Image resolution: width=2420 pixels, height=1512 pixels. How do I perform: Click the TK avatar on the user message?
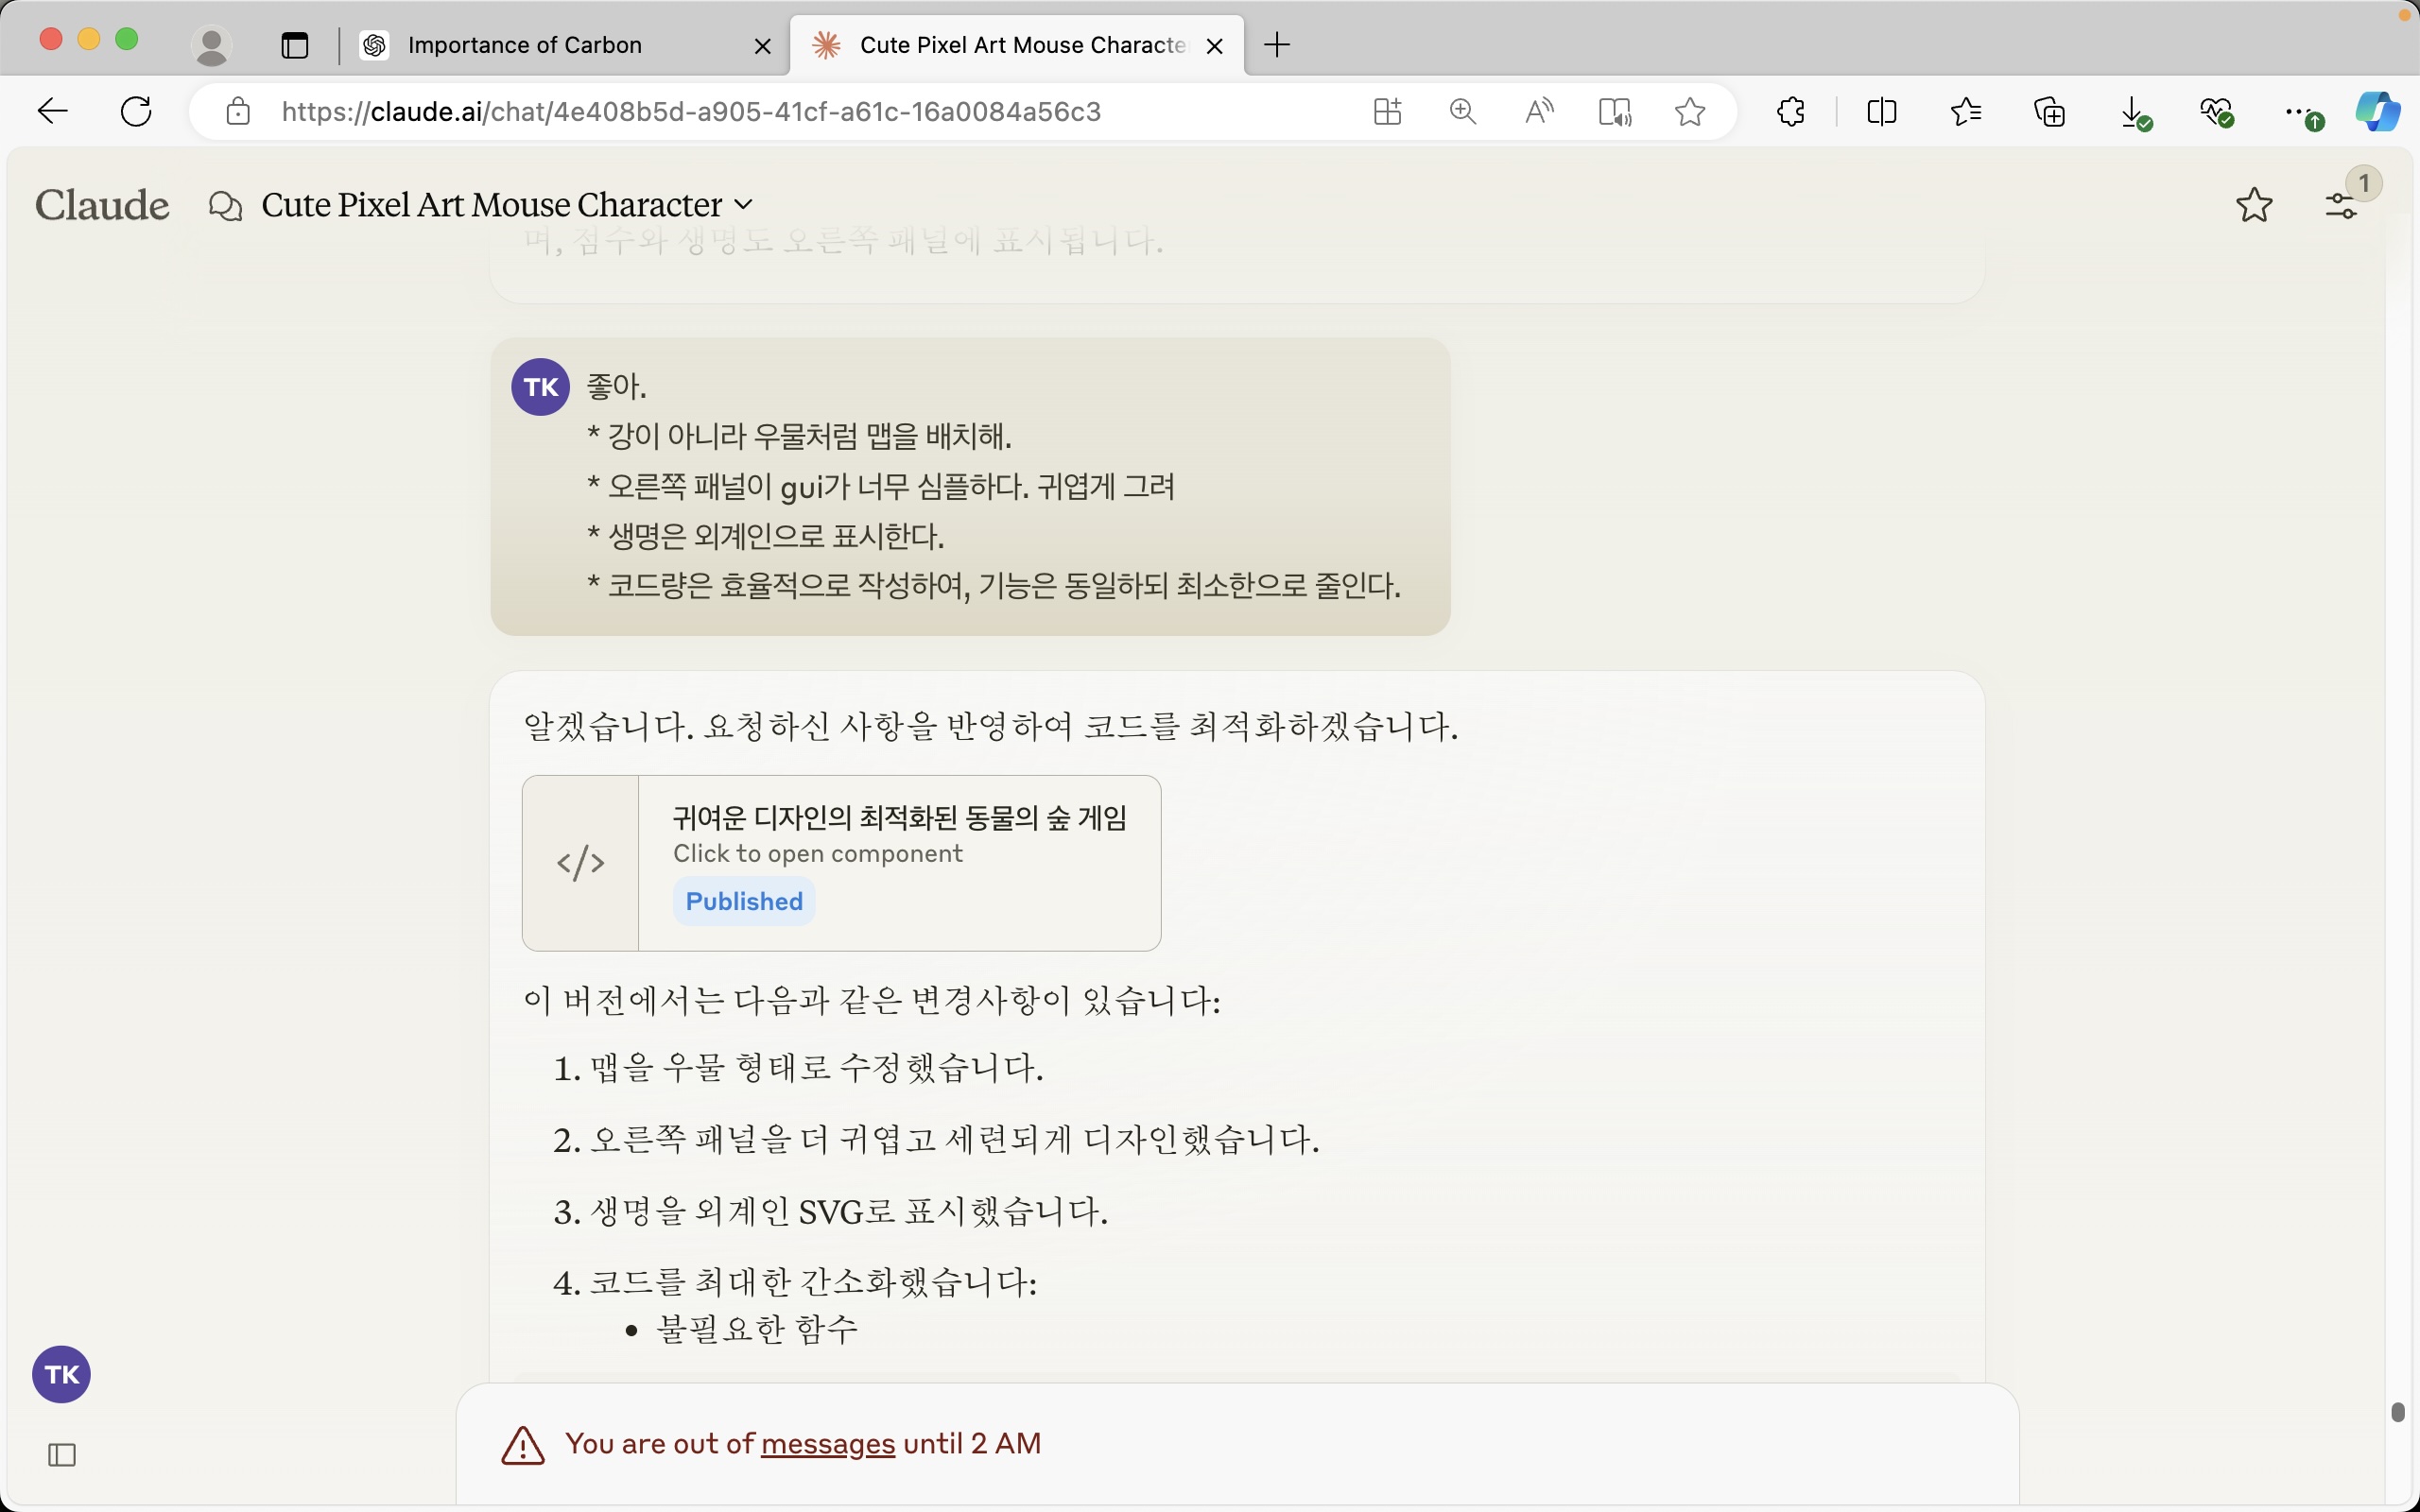coord(541,387)
